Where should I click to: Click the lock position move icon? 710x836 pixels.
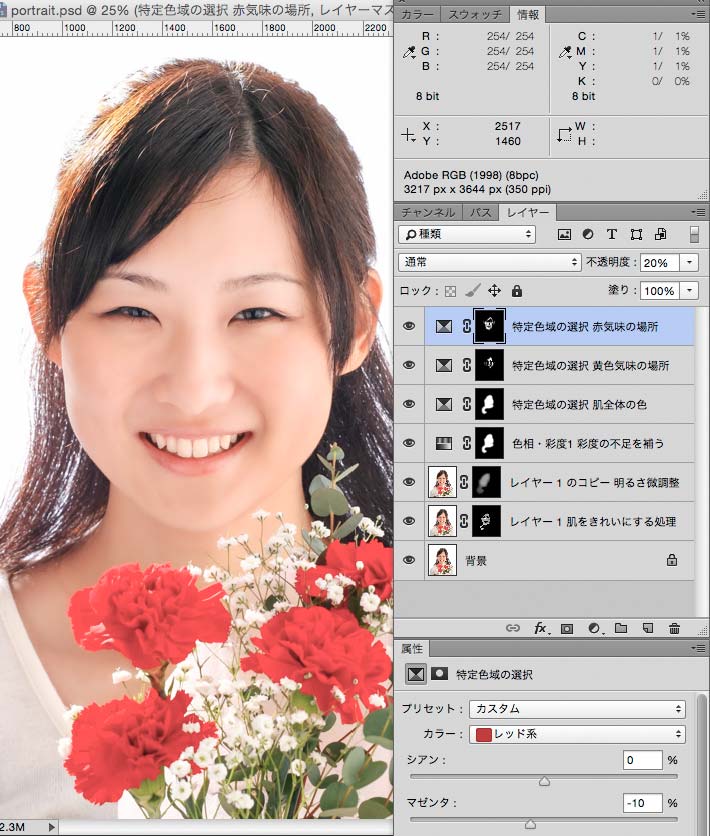click(x=494, y=291)
